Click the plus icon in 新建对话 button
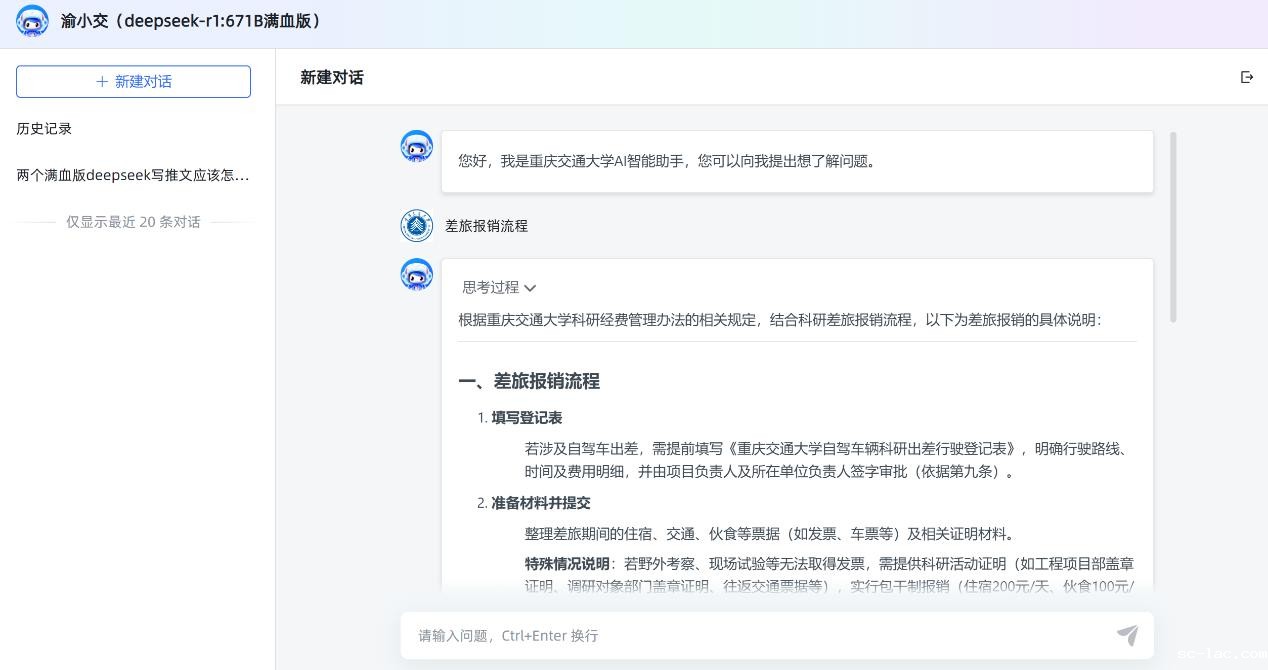This screenshot has height=670, width=1268. [102, 82]
